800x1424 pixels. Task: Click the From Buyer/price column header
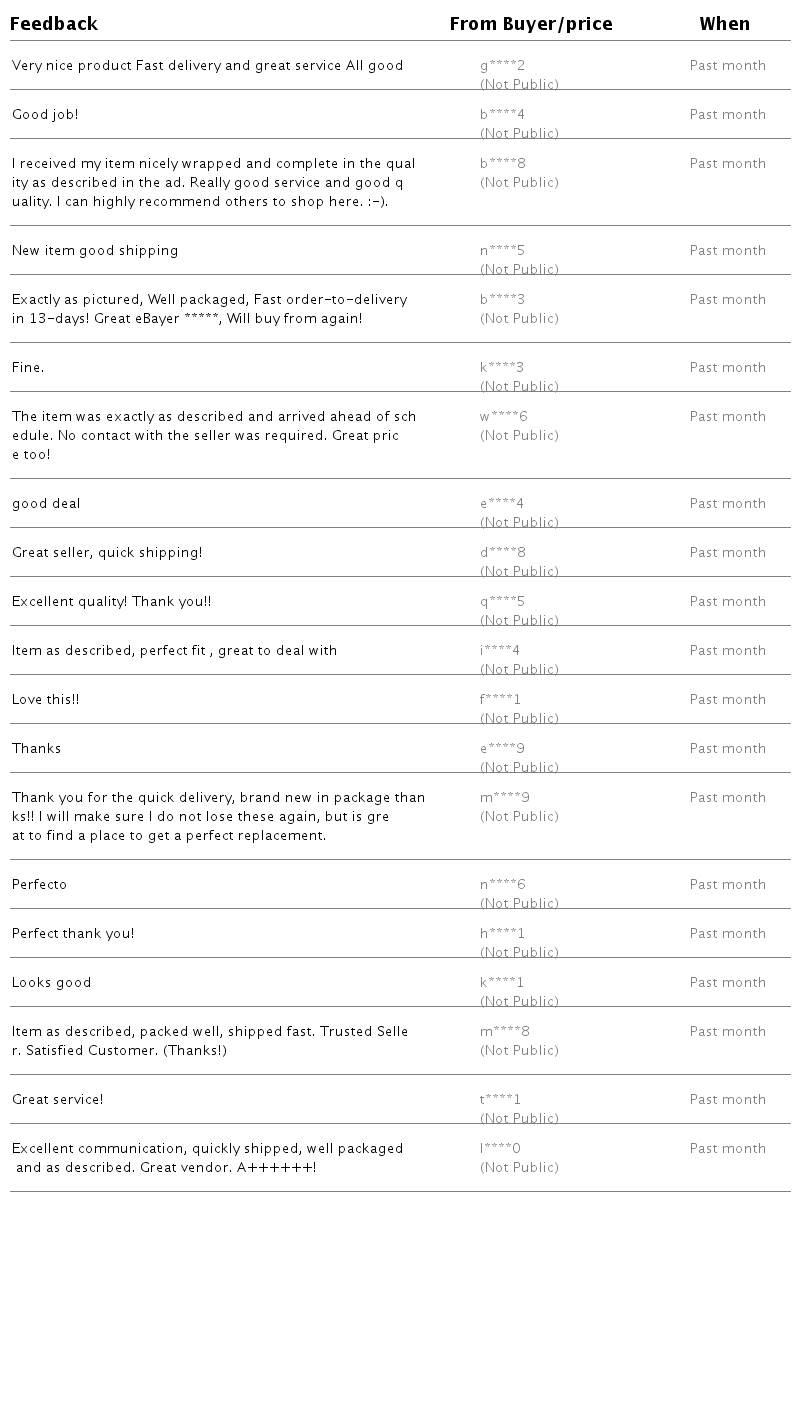click(531, 24)
